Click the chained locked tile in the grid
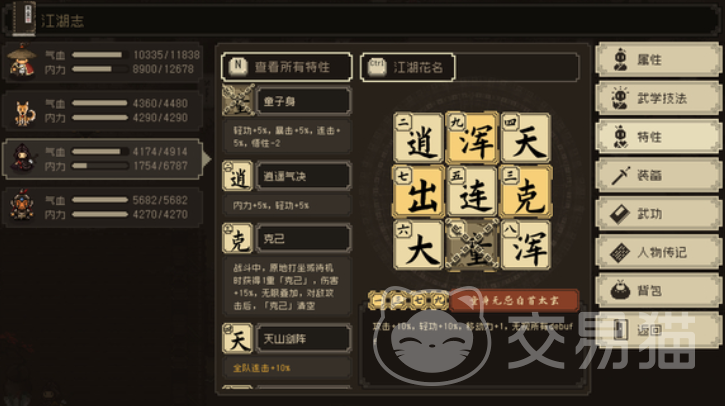725x406 pixels. [472, 245]
